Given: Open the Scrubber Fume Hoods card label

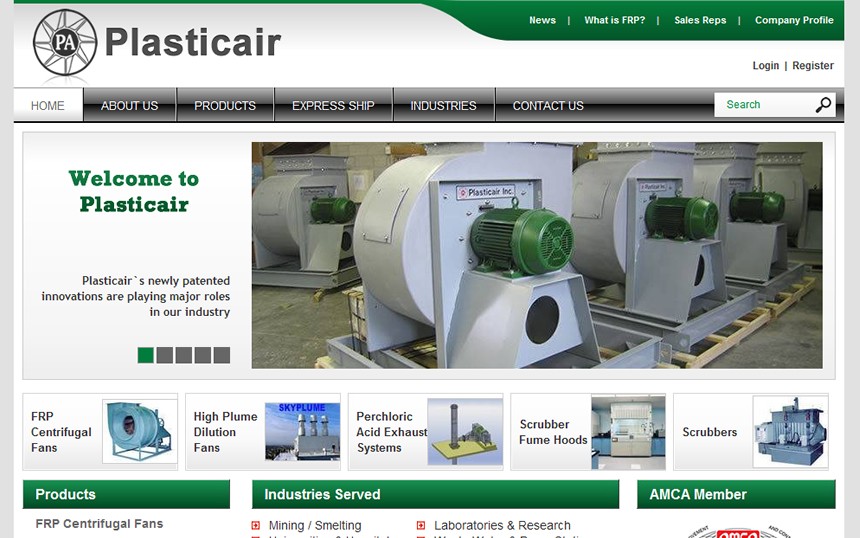Looking at the screenshot, I should [553, 432].
